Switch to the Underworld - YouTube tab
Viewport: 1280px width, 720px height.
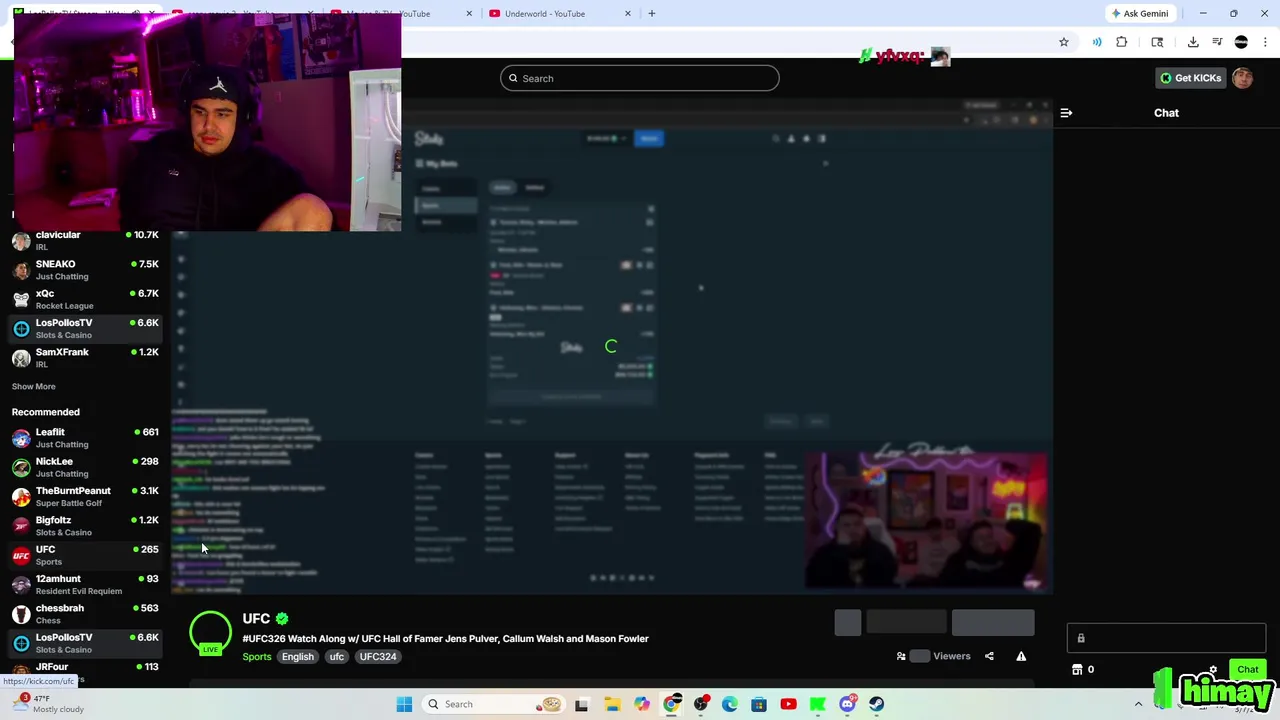tap(545, 14)
